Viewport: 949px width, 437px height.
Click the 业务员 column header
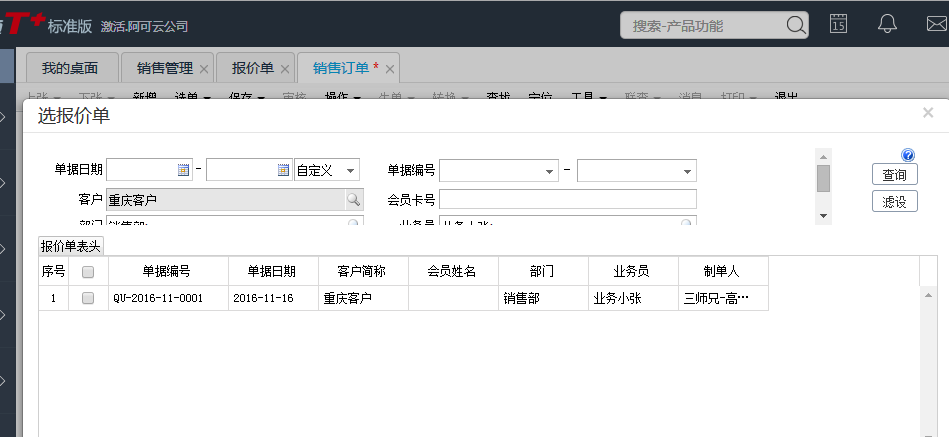[x=634, y=271]
